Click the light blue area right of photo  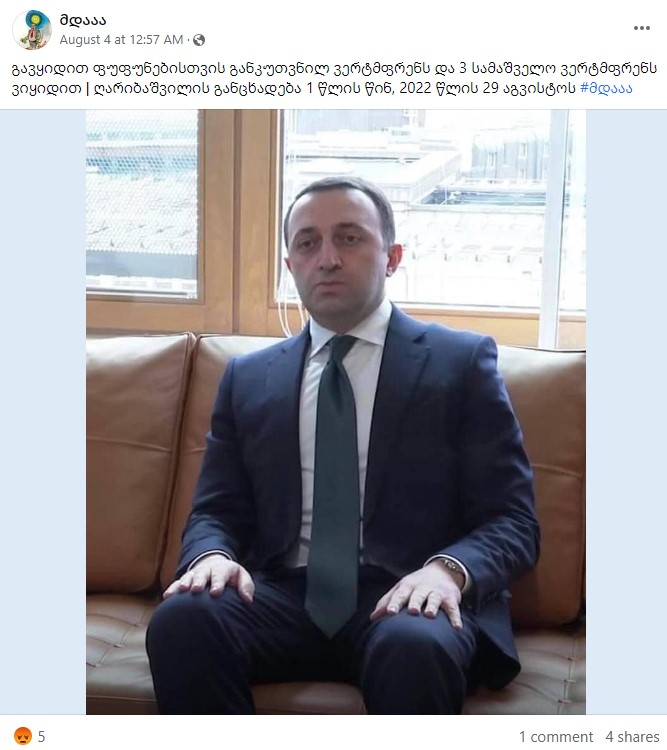[626, 412]
